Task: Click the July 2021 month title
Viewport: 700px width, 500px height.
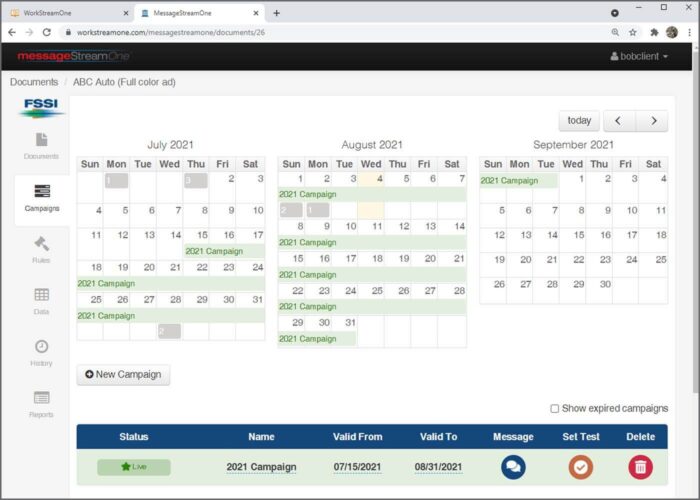Action: coord(170,145)
